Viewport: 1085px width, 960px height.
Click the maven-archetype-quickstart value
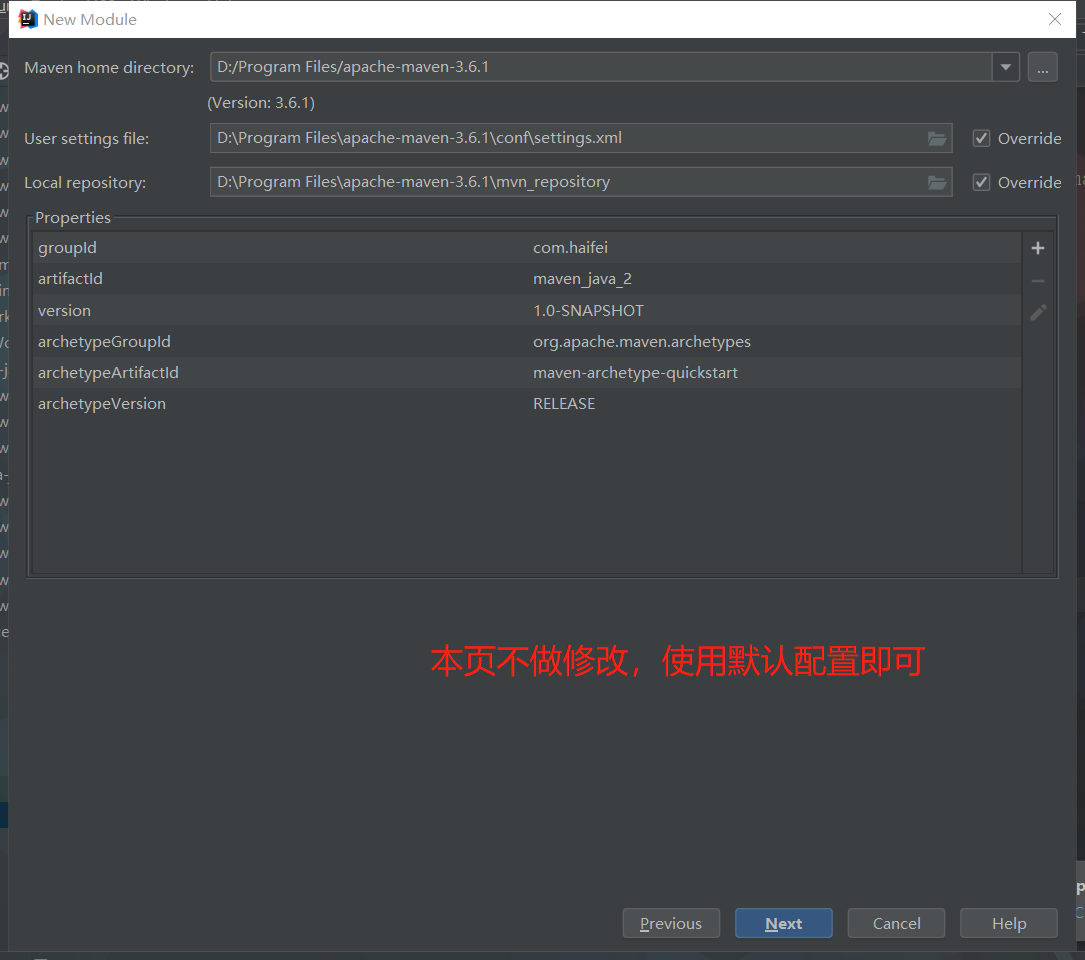coord(635,372)
